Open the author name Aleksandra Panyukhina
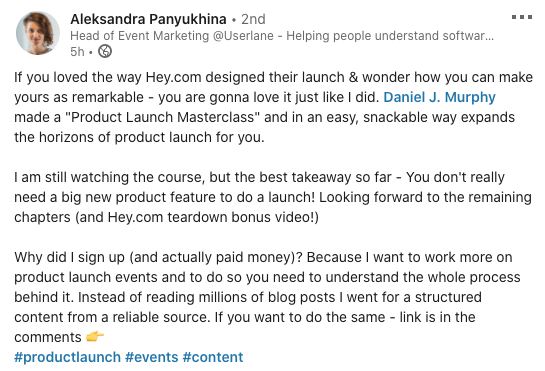The width and height of the screenshot is (545, 371). pos(148,19)
